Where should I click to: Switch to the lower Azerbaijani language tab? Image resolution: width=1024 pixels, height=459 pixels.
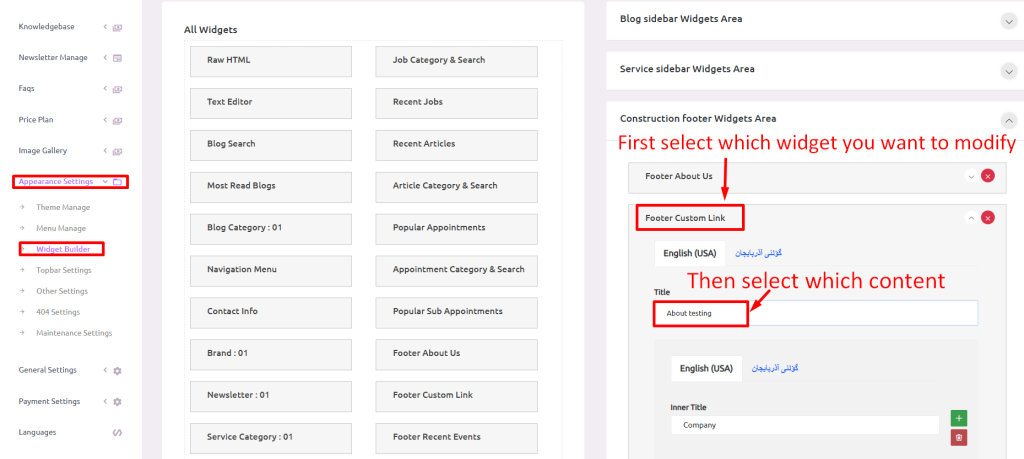point(775,368)
